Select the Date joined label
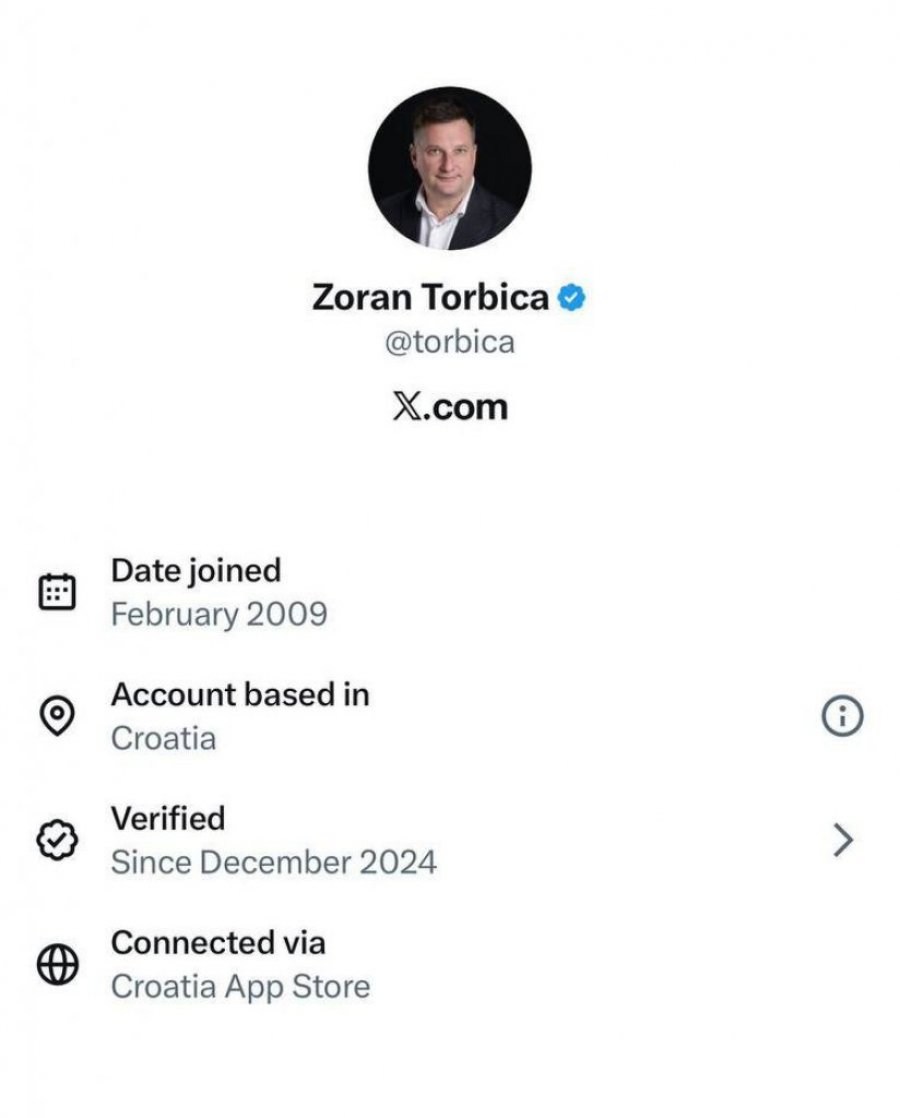The height and width of the screenshot is (1118, 900). [x=196, y=571]
